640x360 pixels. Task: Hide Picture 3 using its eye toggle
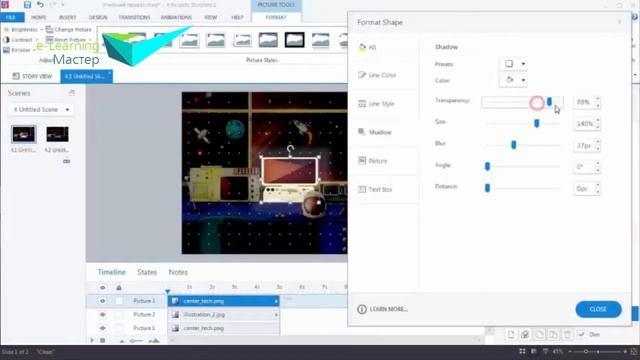point(102,301)
